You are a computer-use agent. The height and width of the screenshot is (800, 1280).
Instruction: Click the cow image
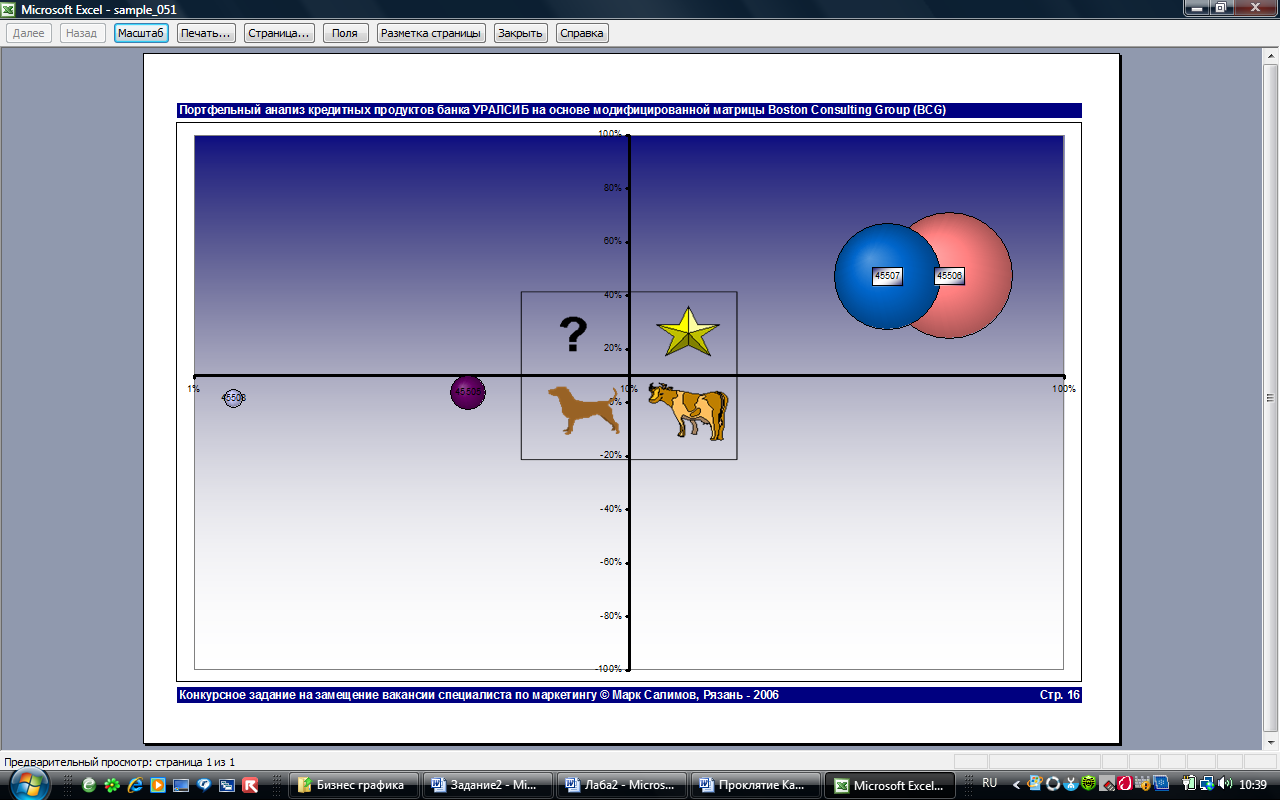[x=688, y=410]
